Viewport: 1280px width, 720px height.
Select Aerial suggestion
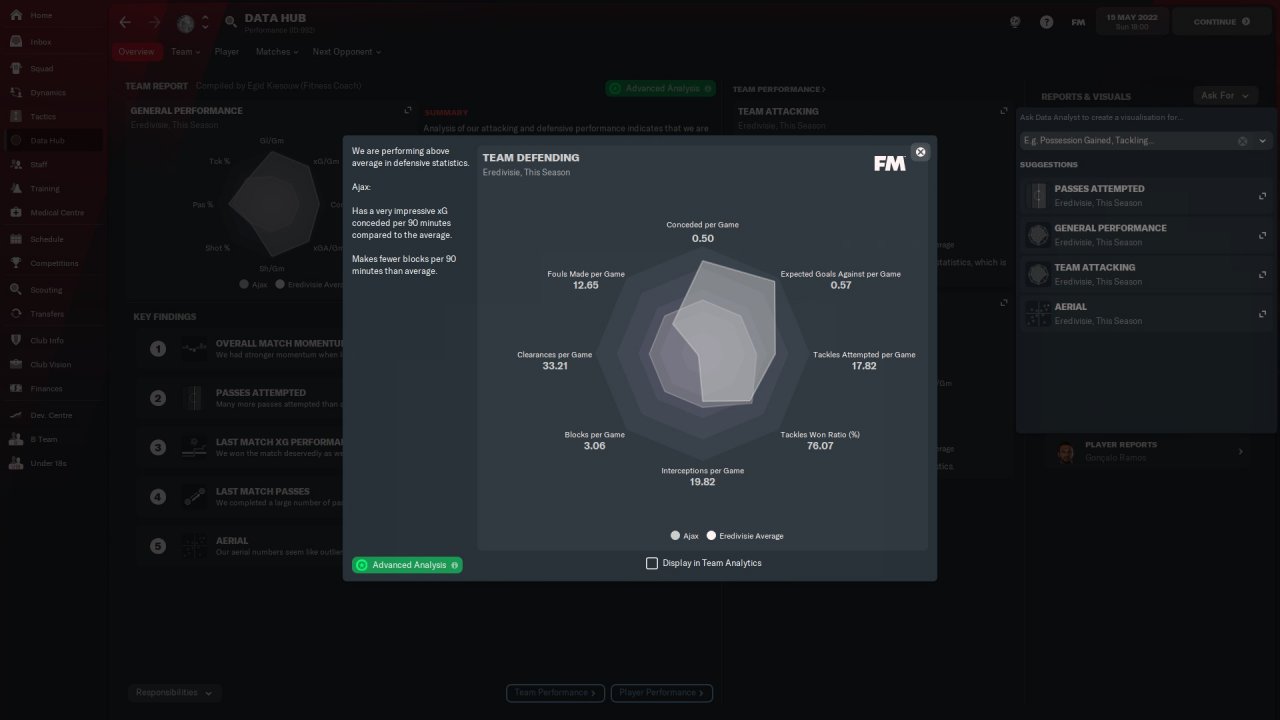(x=1146, y=314)
